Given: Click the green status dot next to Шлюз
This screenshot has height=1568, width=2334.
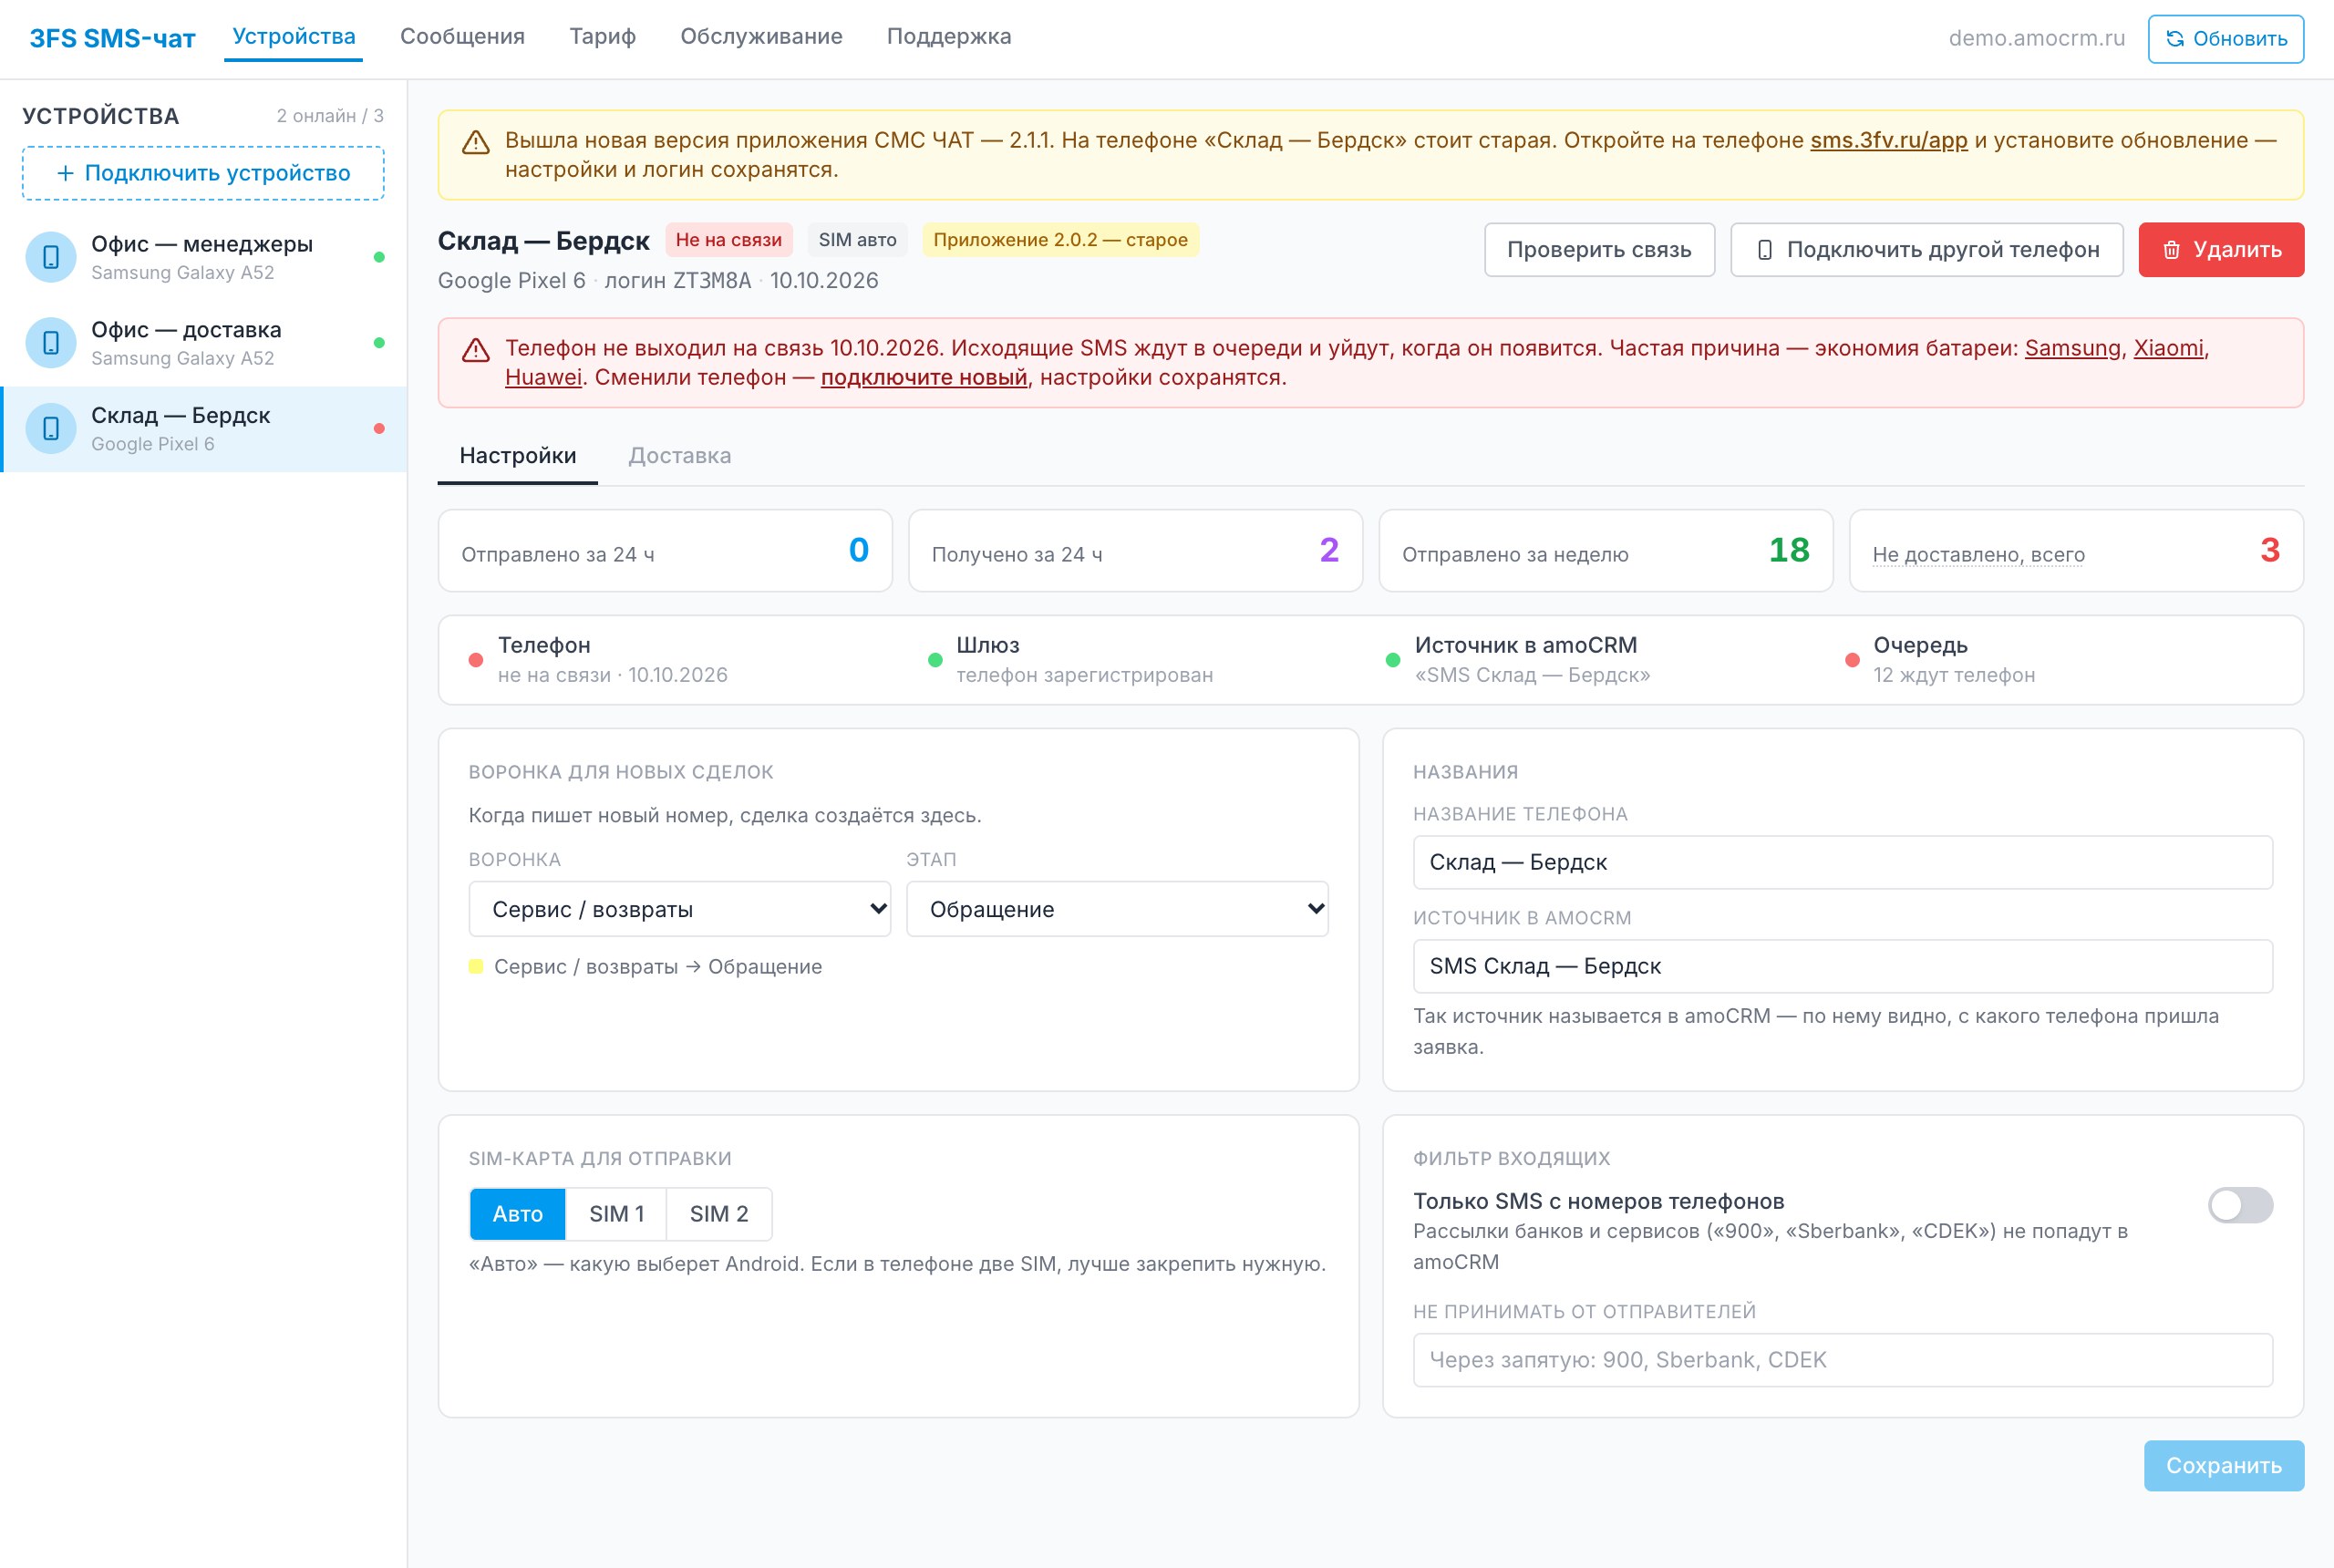Looking at the screenshot, I should (x=935, y=660).
